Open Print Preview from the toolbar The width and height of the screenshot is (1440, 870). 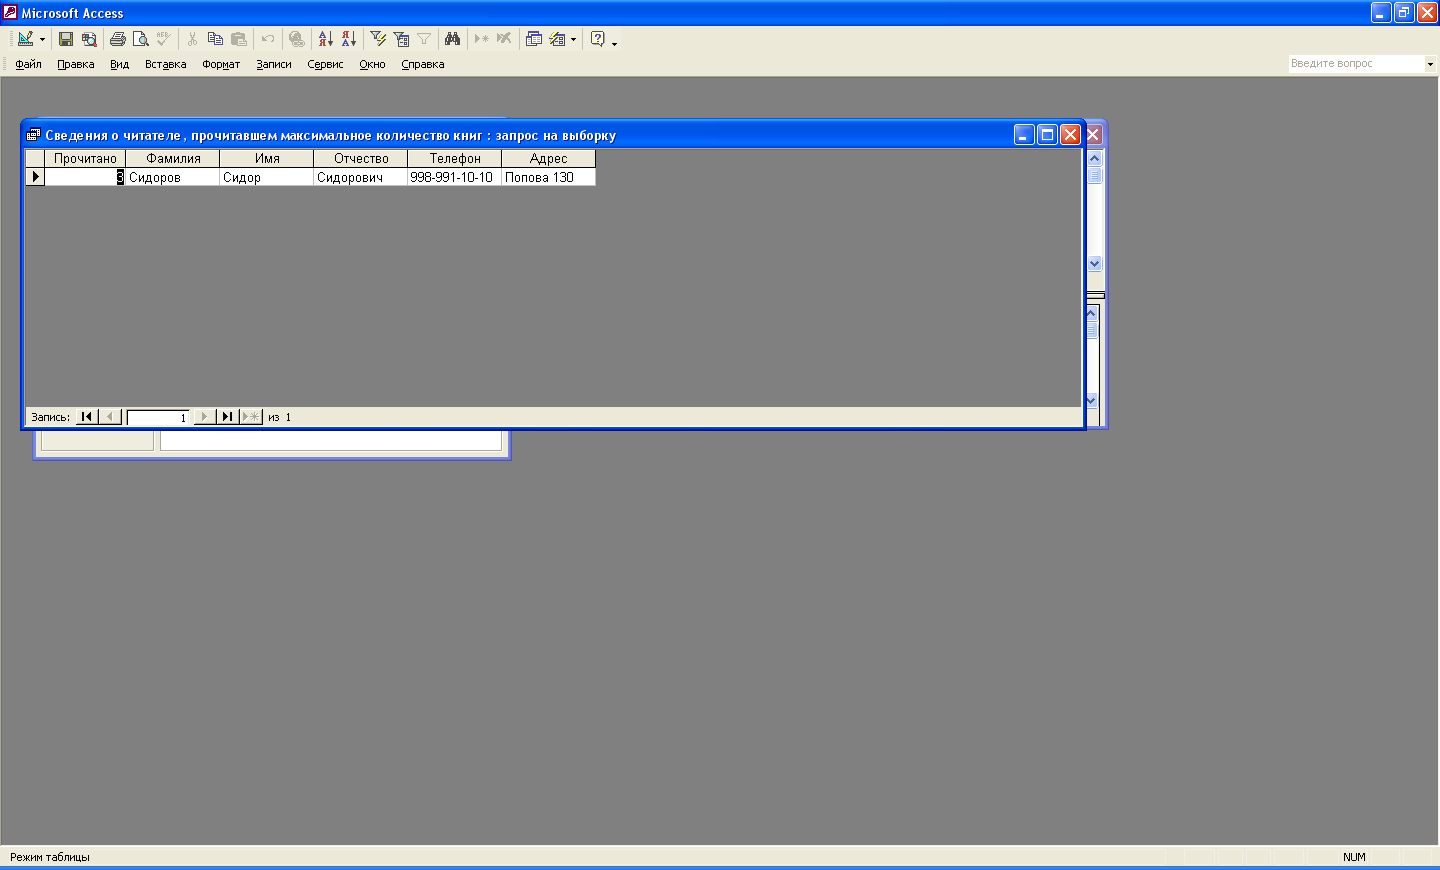141,39
